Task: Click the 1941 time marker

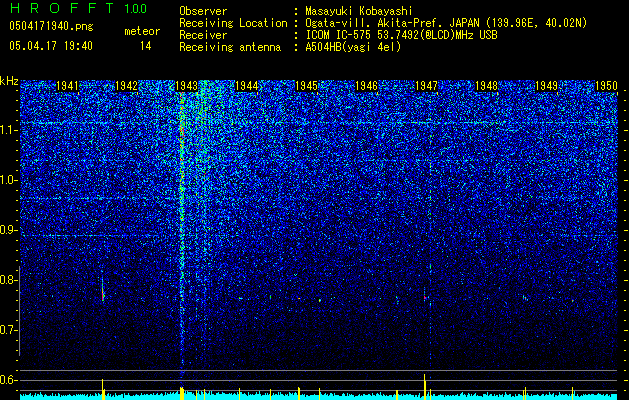Action: point(67,86)
